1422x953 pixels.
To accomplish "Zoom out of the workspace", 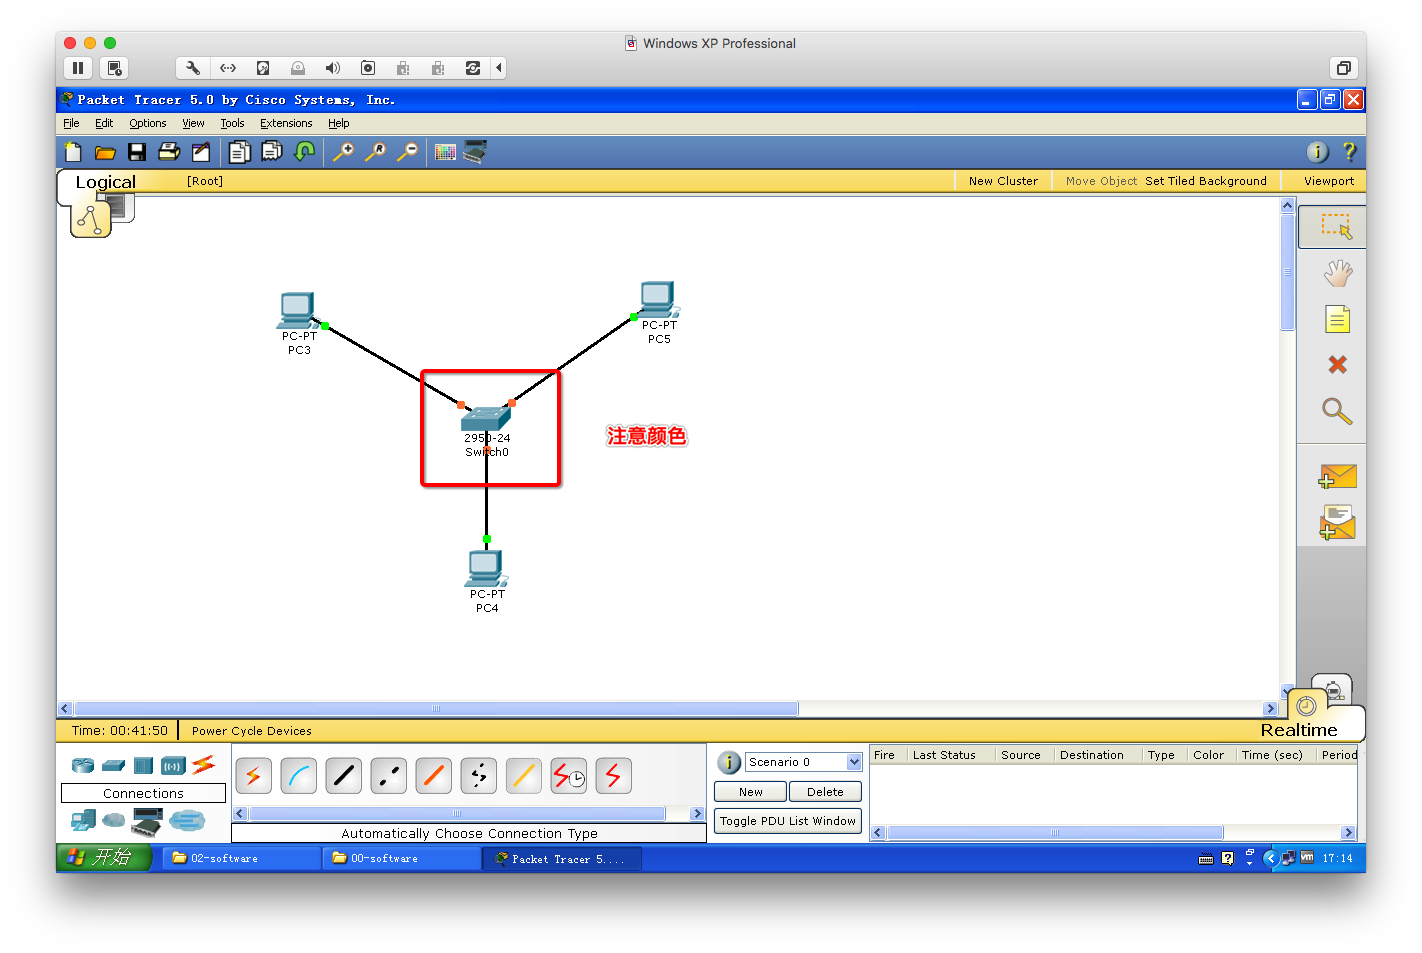I will (x=407, y=152).
